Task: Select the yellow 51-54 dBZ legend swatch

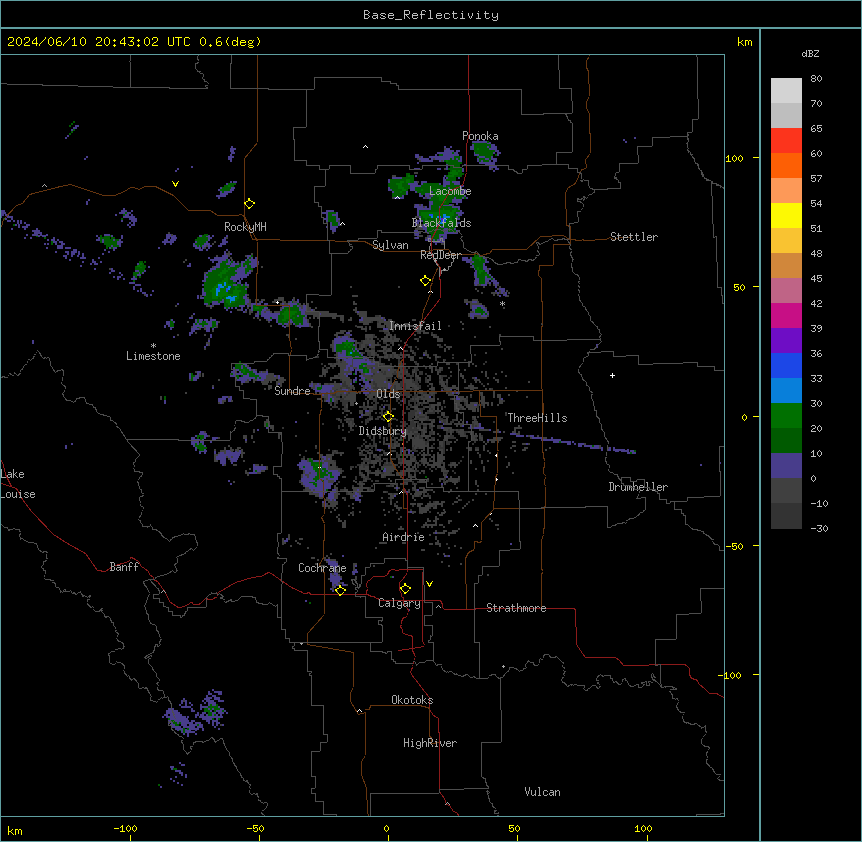Action: click(x=786, y=215)
